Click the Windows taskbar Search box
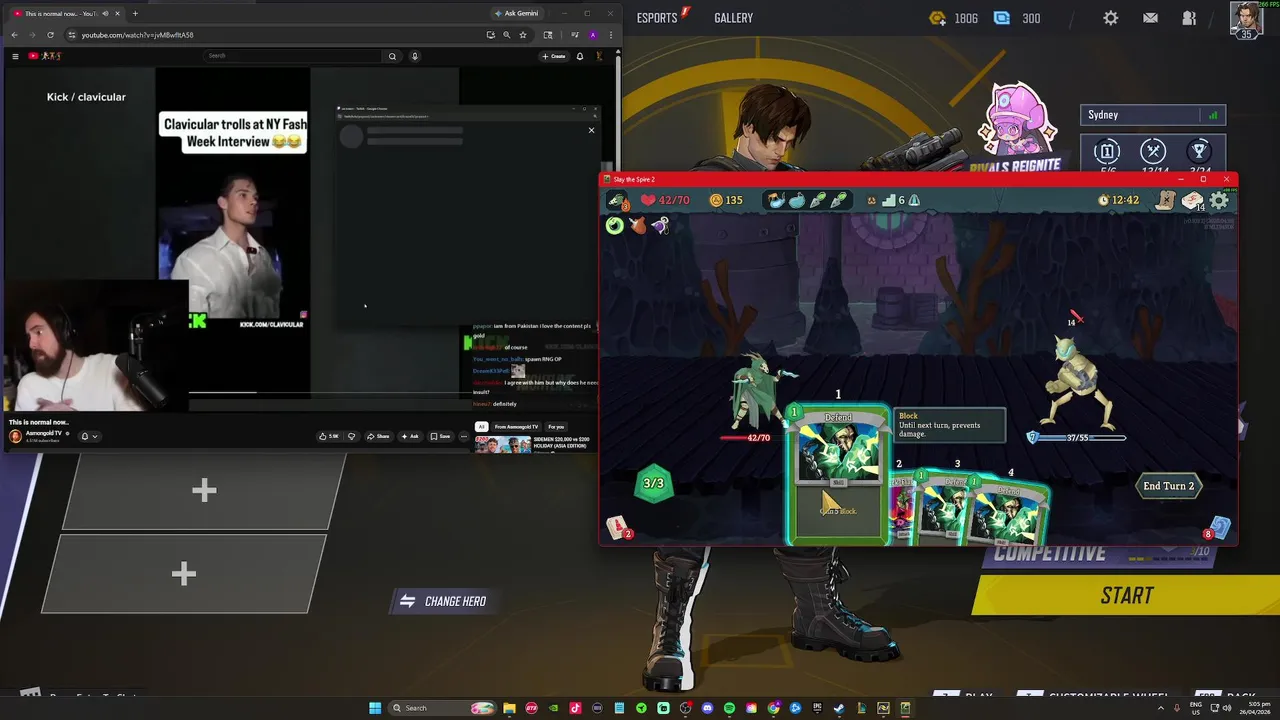Viewport: 1280px width, 720px height. pos(441,708)
